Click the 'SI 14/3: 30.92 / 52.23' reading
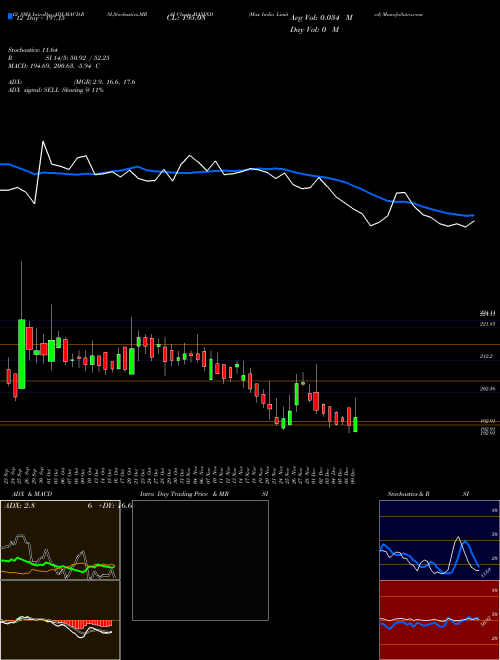Viewport: 500px width, 660px height. pyautogui.click(x=75, y=58)
